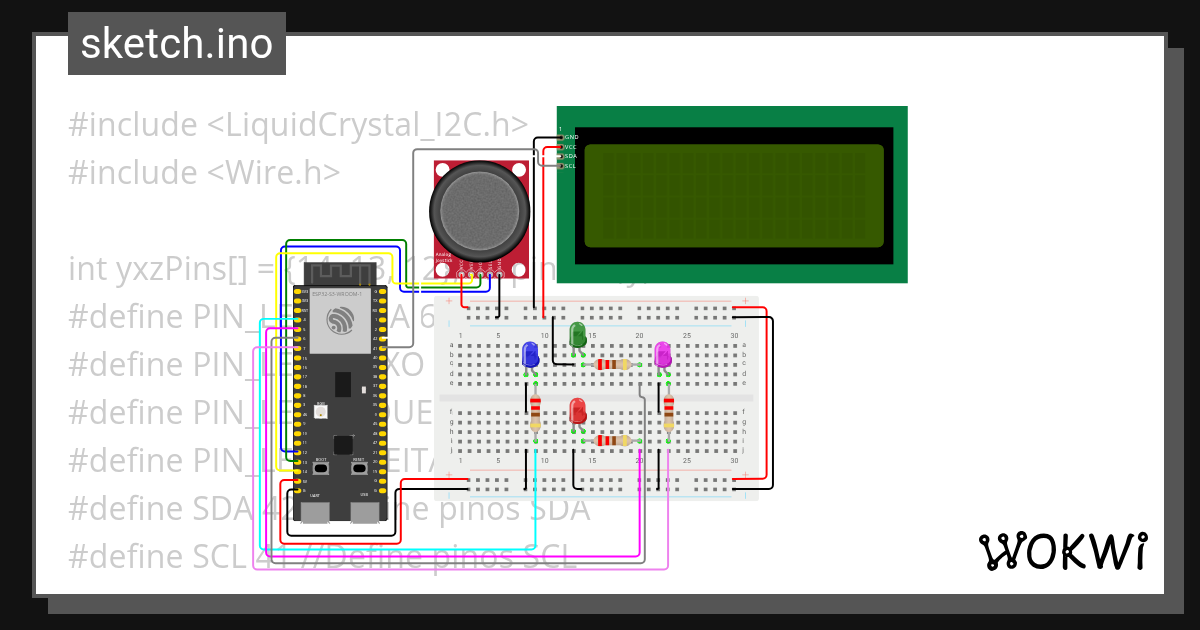The width and height of the screenshot is (1200, 630).
Task: Click the blue LED on the breadboard
Action: [531, 356]
